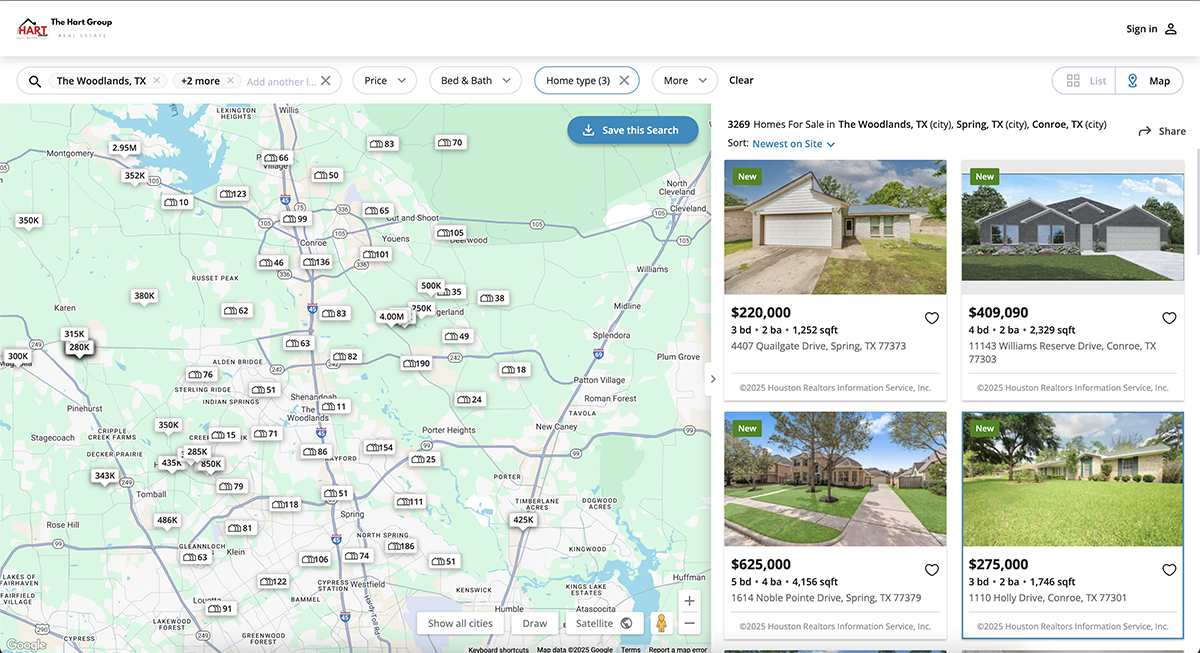The image size is (1200, 653).
Task: Click the cluster marker showing 123
Action: click(233, 194)
